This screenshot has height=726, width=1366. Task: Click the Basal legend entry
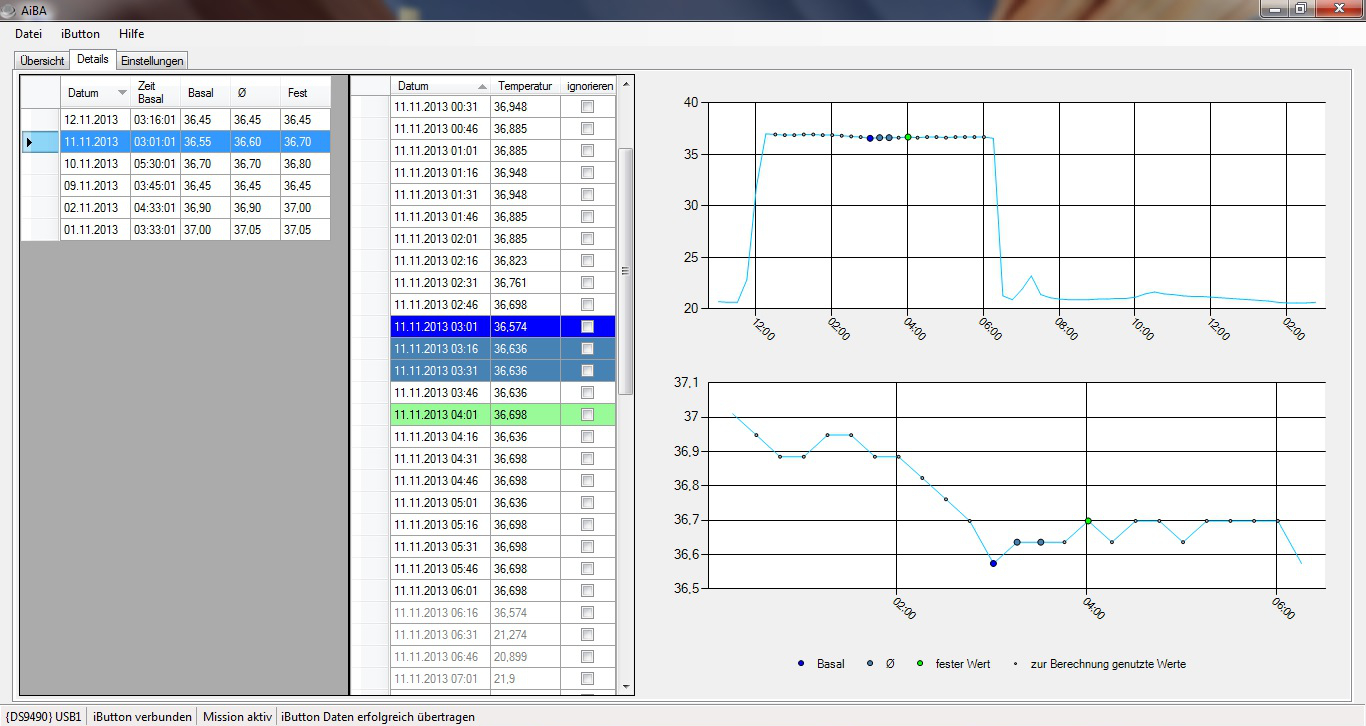[x=821, y=664]
